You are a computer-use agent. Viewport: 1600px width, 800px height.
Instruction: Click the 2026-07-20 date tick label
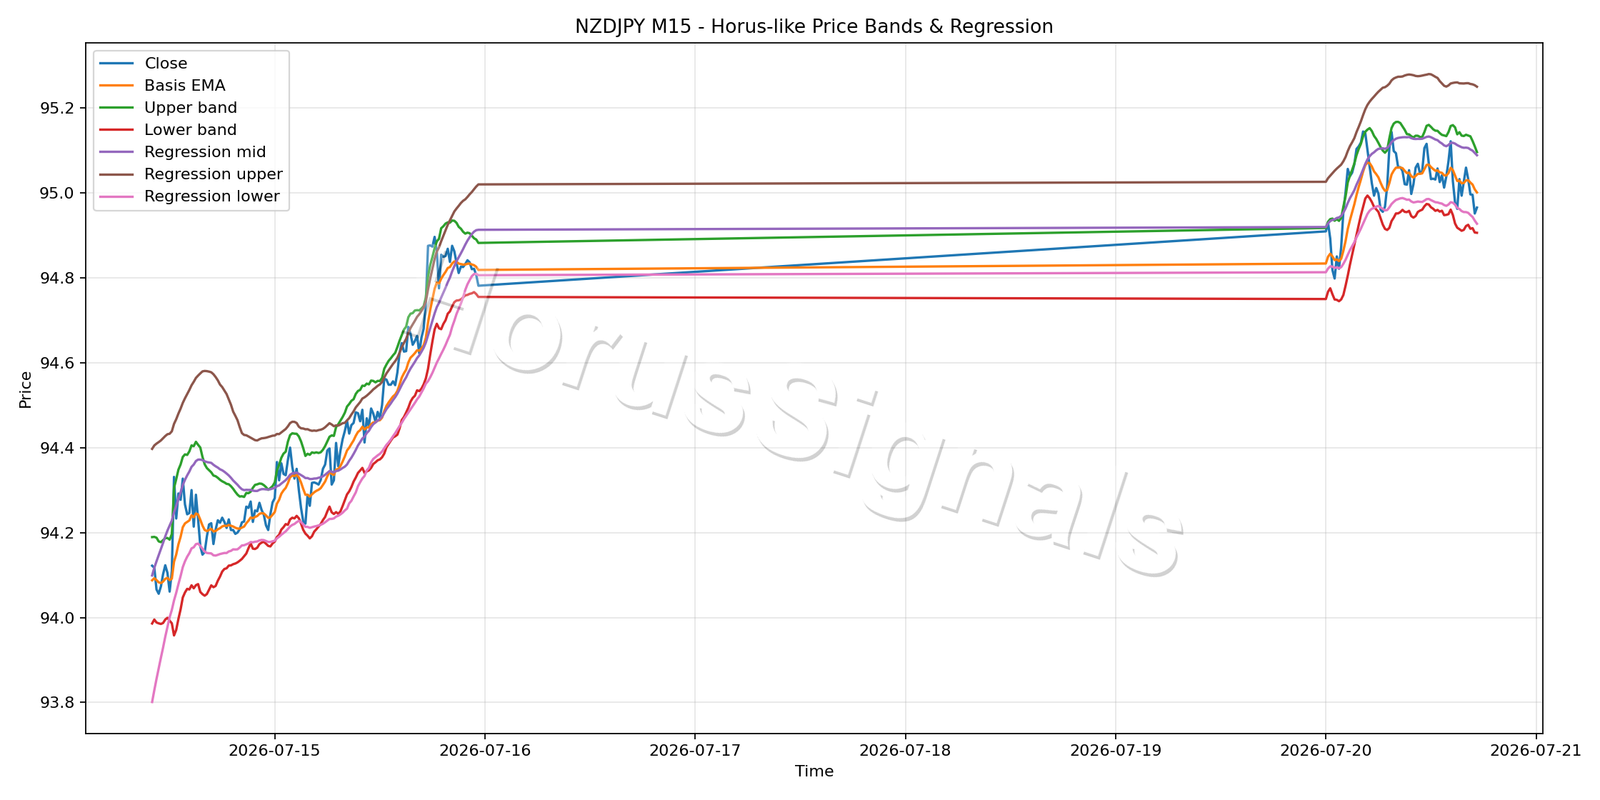1325,750
